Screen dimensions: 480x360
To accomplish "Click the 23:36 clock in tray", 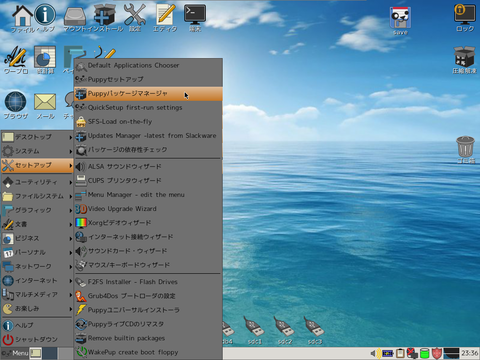I will tap(469, 353).
